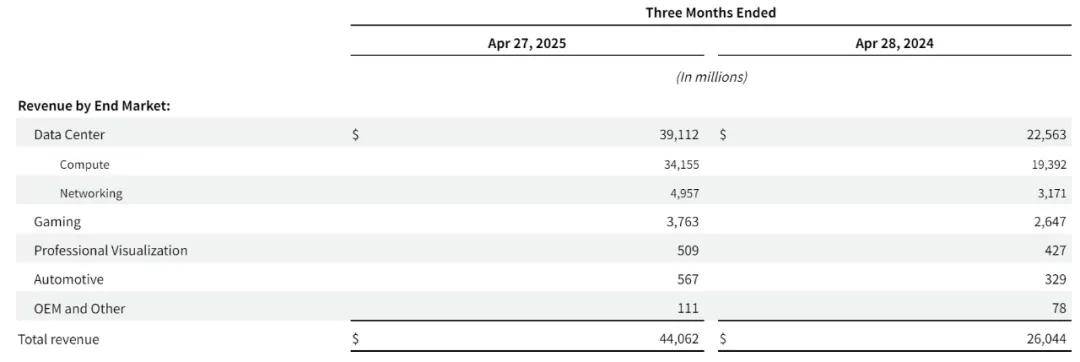Select the 44,062 total revenue value
This screenshot has height=362, width=1080.
click(x=678, y=339)
